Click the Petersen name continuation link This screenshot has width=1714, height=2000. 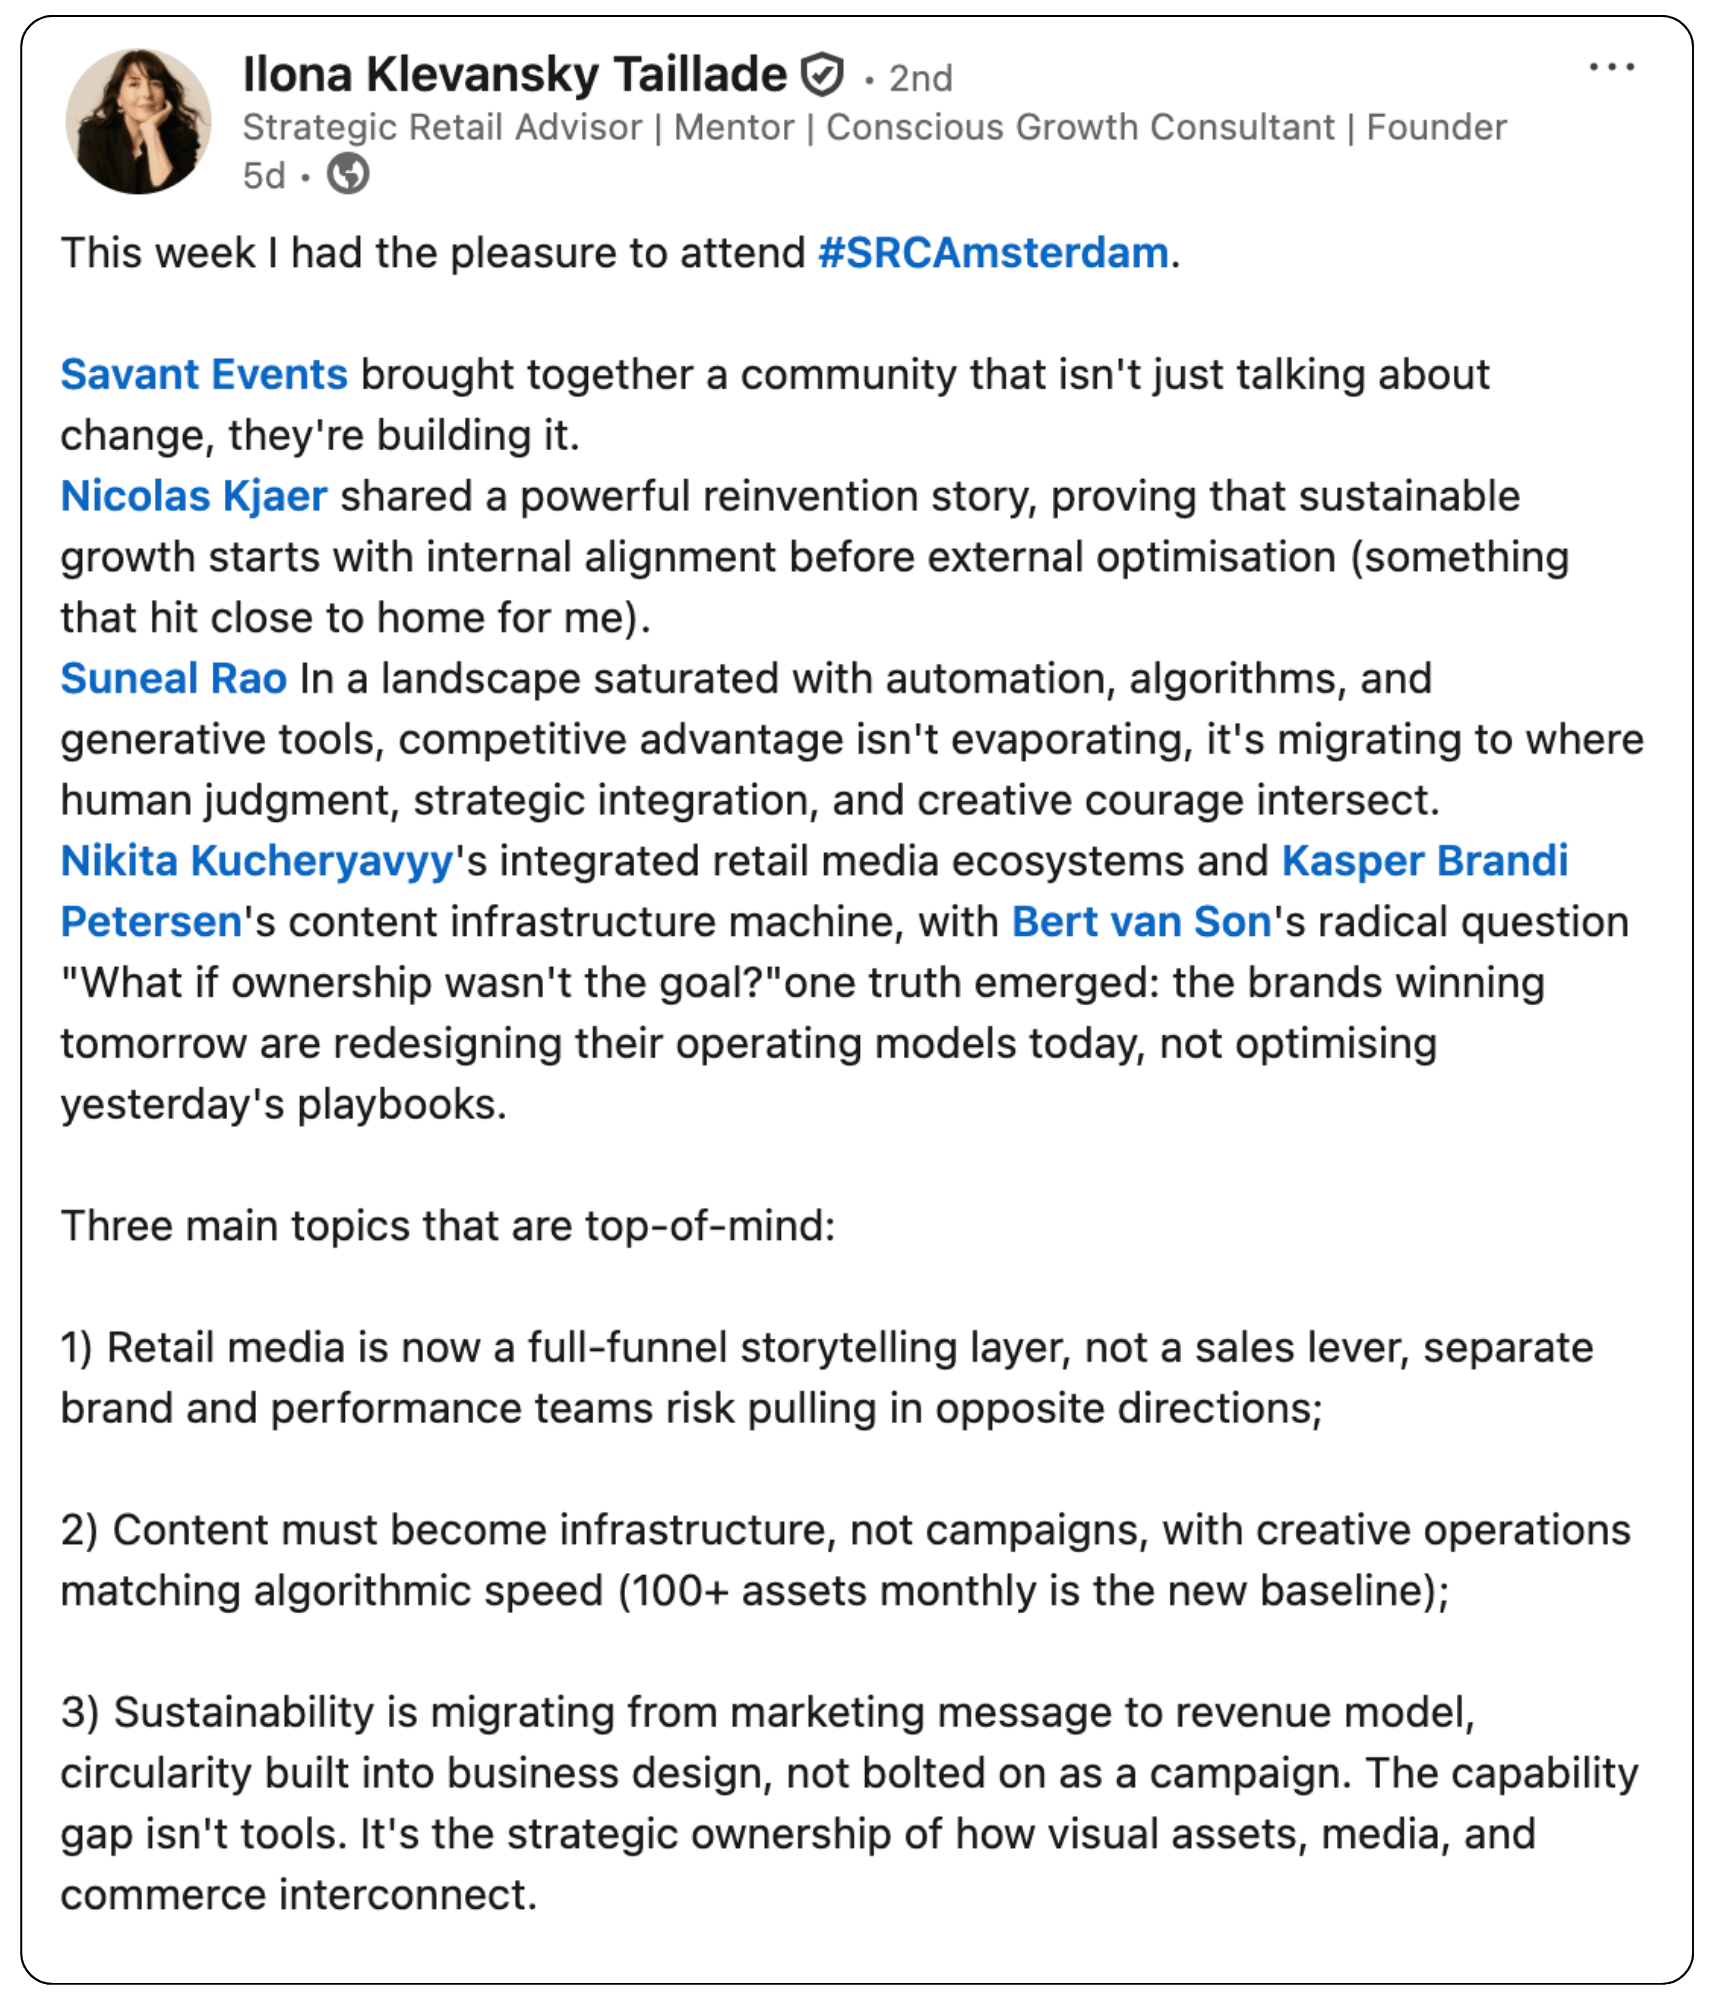tap(151, 922)
